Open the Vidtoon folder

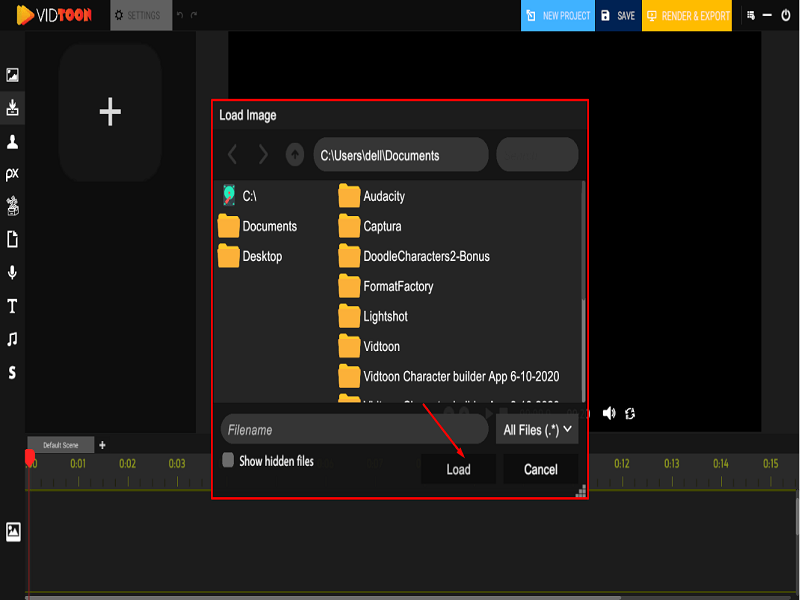point(369,346)
